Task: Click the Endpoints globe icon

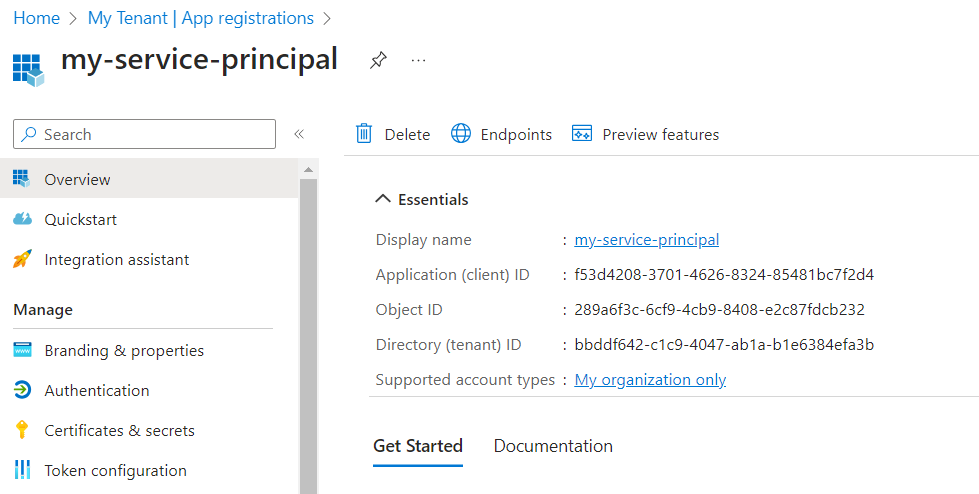Action: point(461,134)
